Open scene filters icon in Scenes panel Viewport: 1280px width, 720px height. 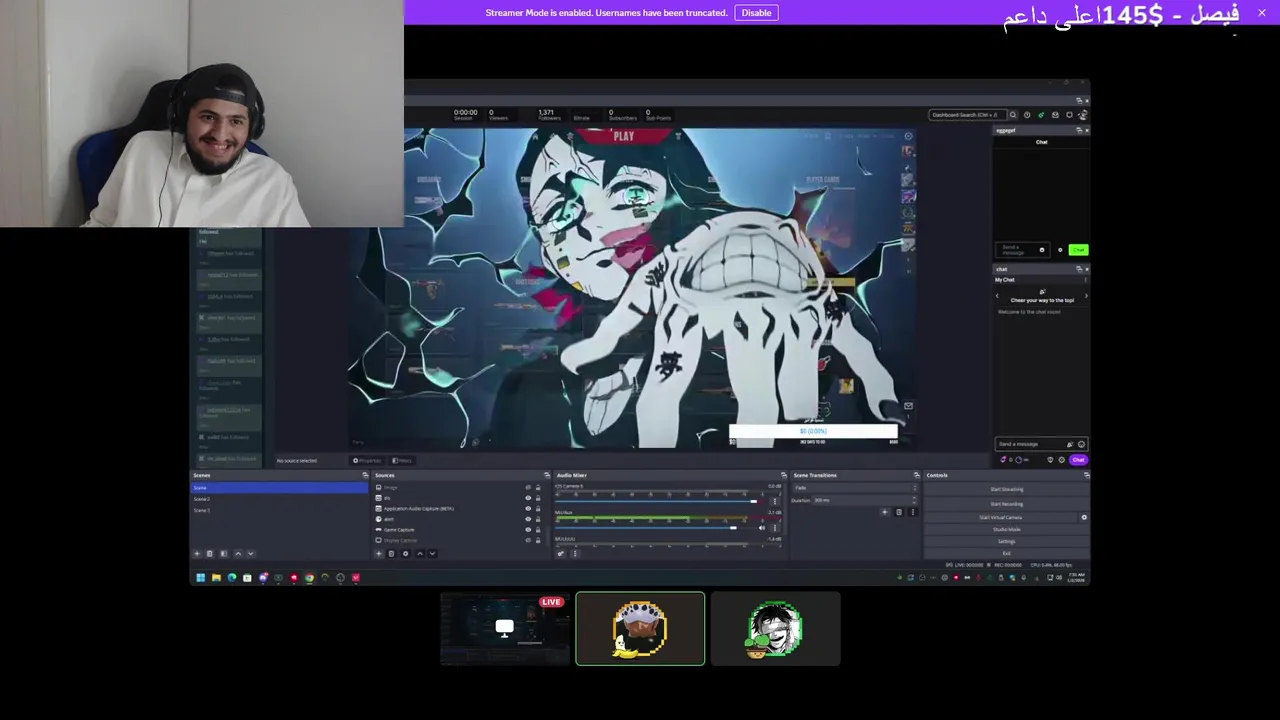click(x=223, y=553)
